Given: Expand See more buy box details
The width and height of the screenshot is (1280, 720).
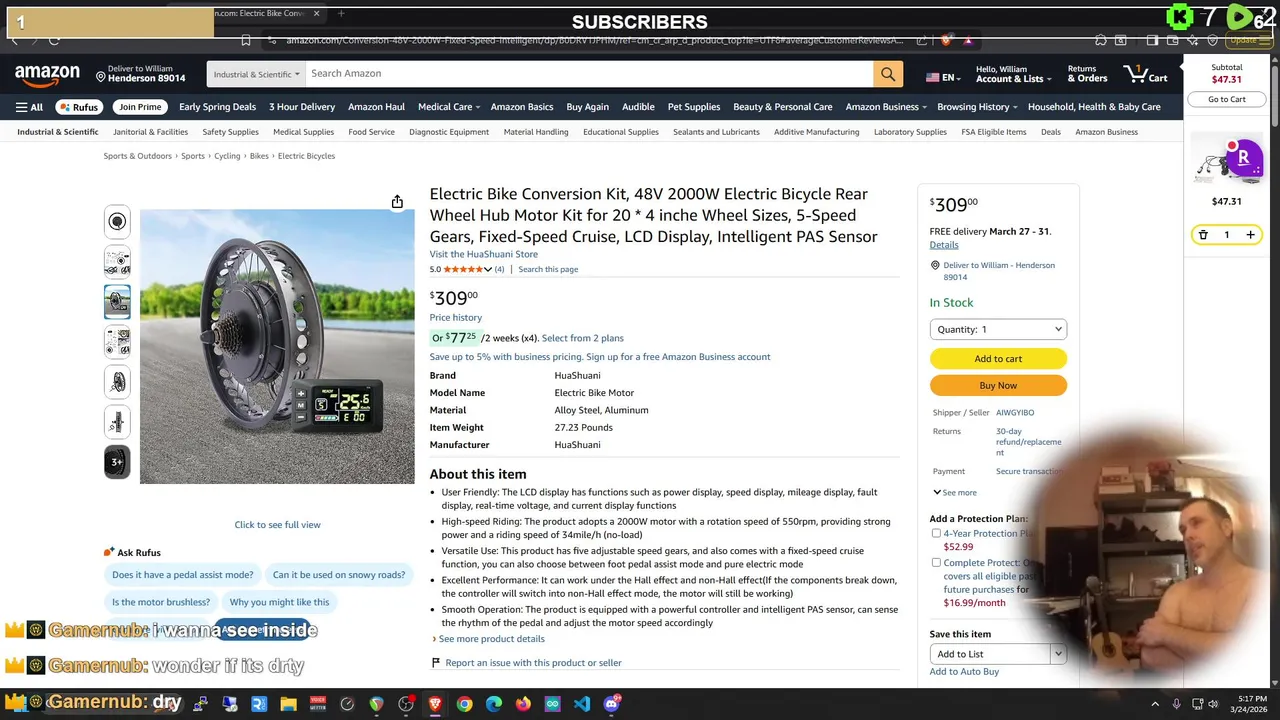Looking at the screenshot, I should [x=955, y=493].
